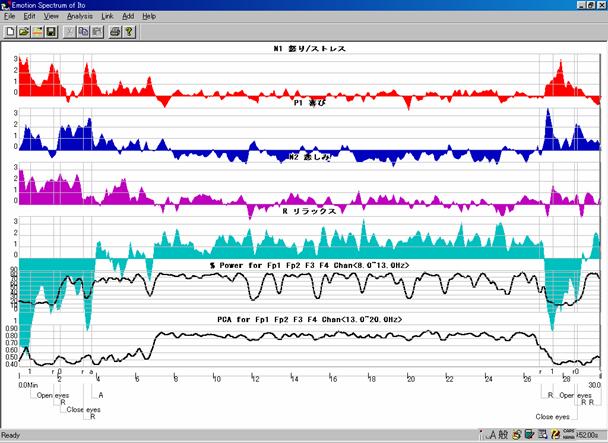Click the red-green circular tray icon
The image size is (608, 443).
click(517, 435)
